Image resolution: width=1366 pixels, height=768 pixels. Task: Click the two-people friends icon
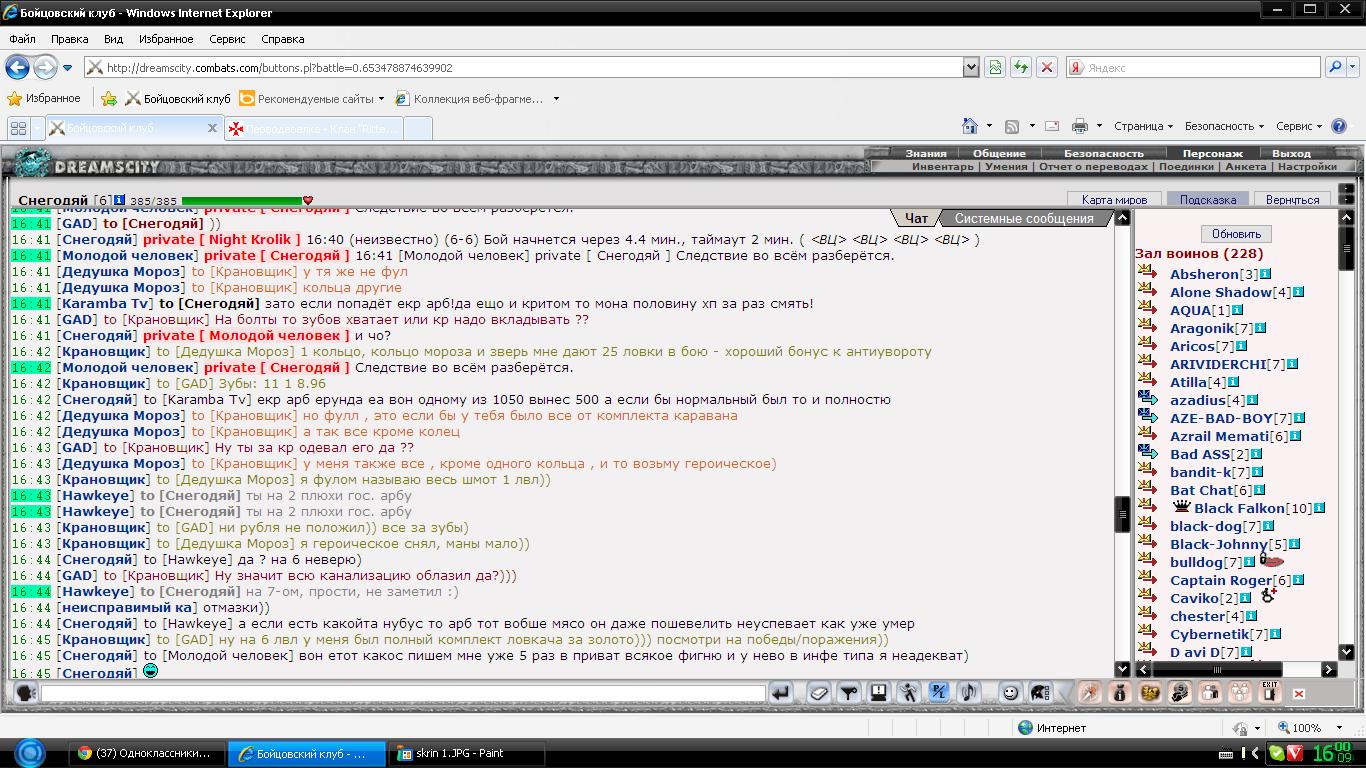pyautogui.click(x=1210, y=692)
